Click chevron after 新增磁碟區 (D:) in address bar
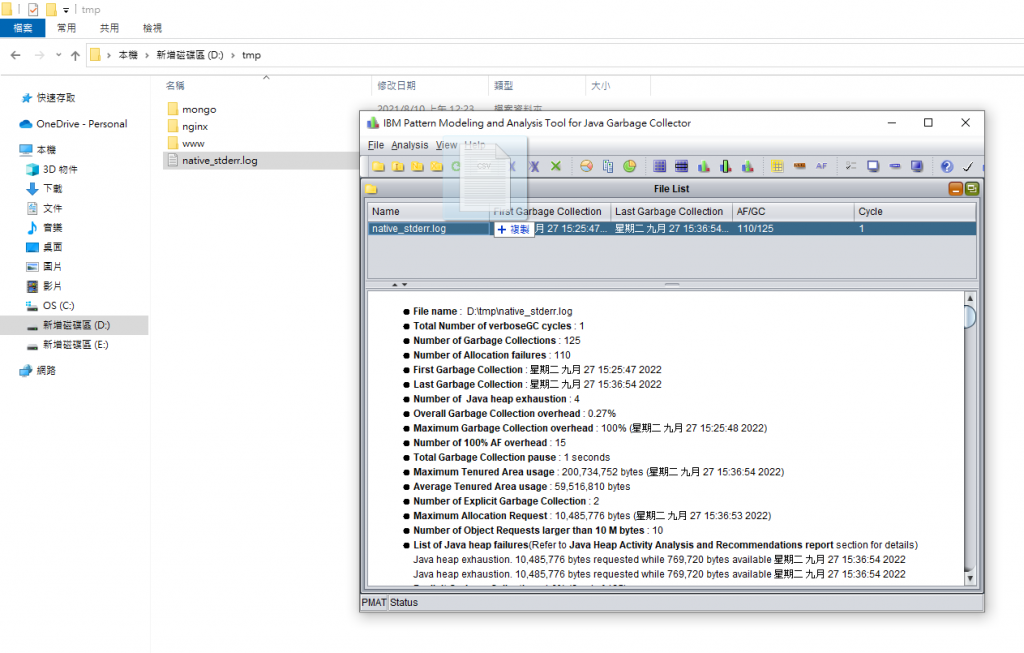Viewport: 1024px width, 653px height. point(232,56)
